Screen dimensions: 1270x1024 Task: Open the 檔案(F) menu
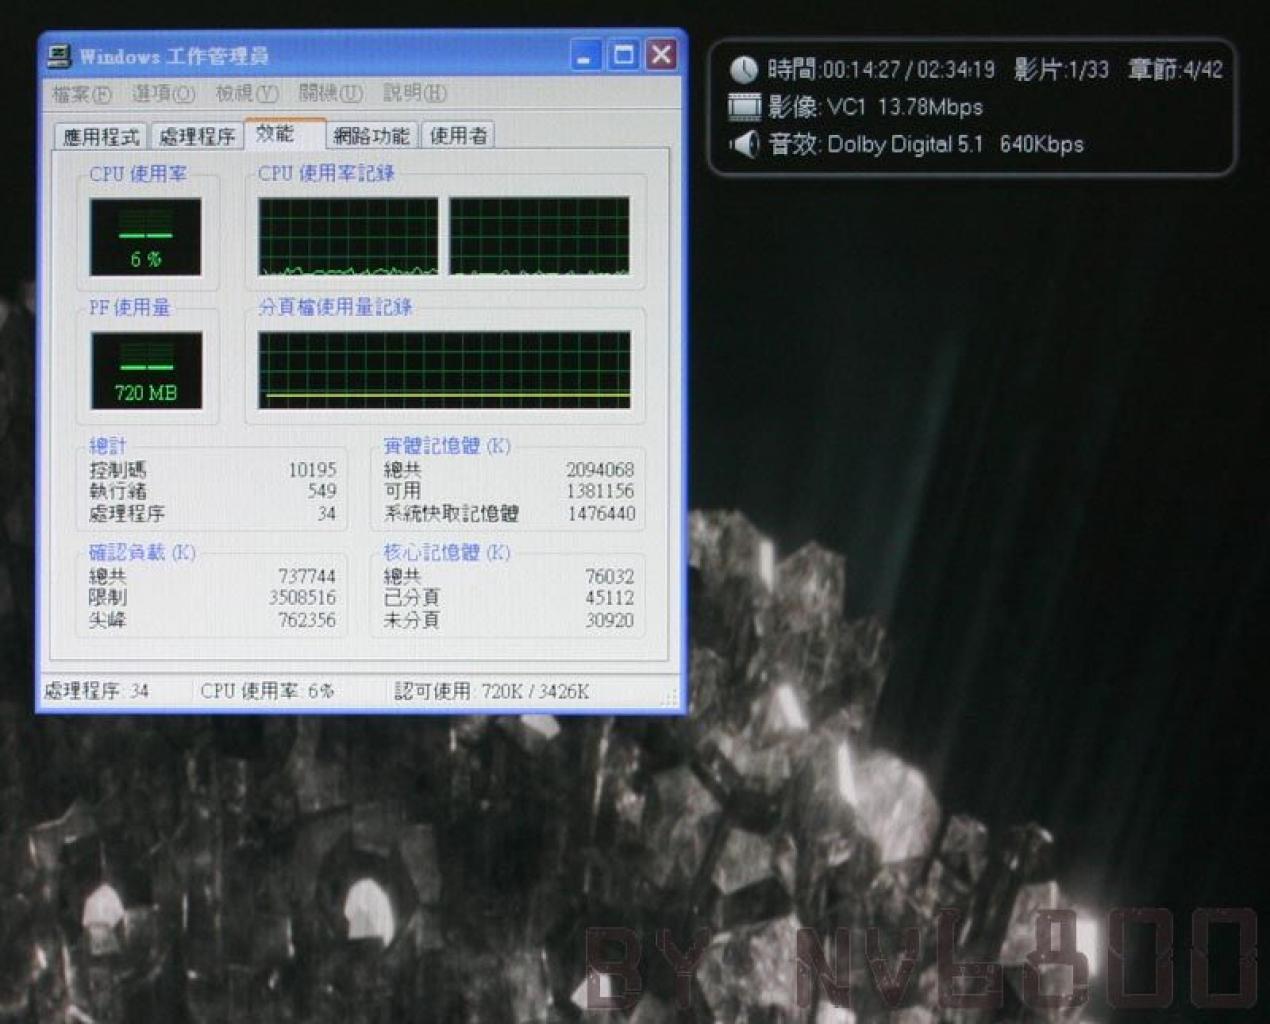pyautogui.click(x=81, y=94)
